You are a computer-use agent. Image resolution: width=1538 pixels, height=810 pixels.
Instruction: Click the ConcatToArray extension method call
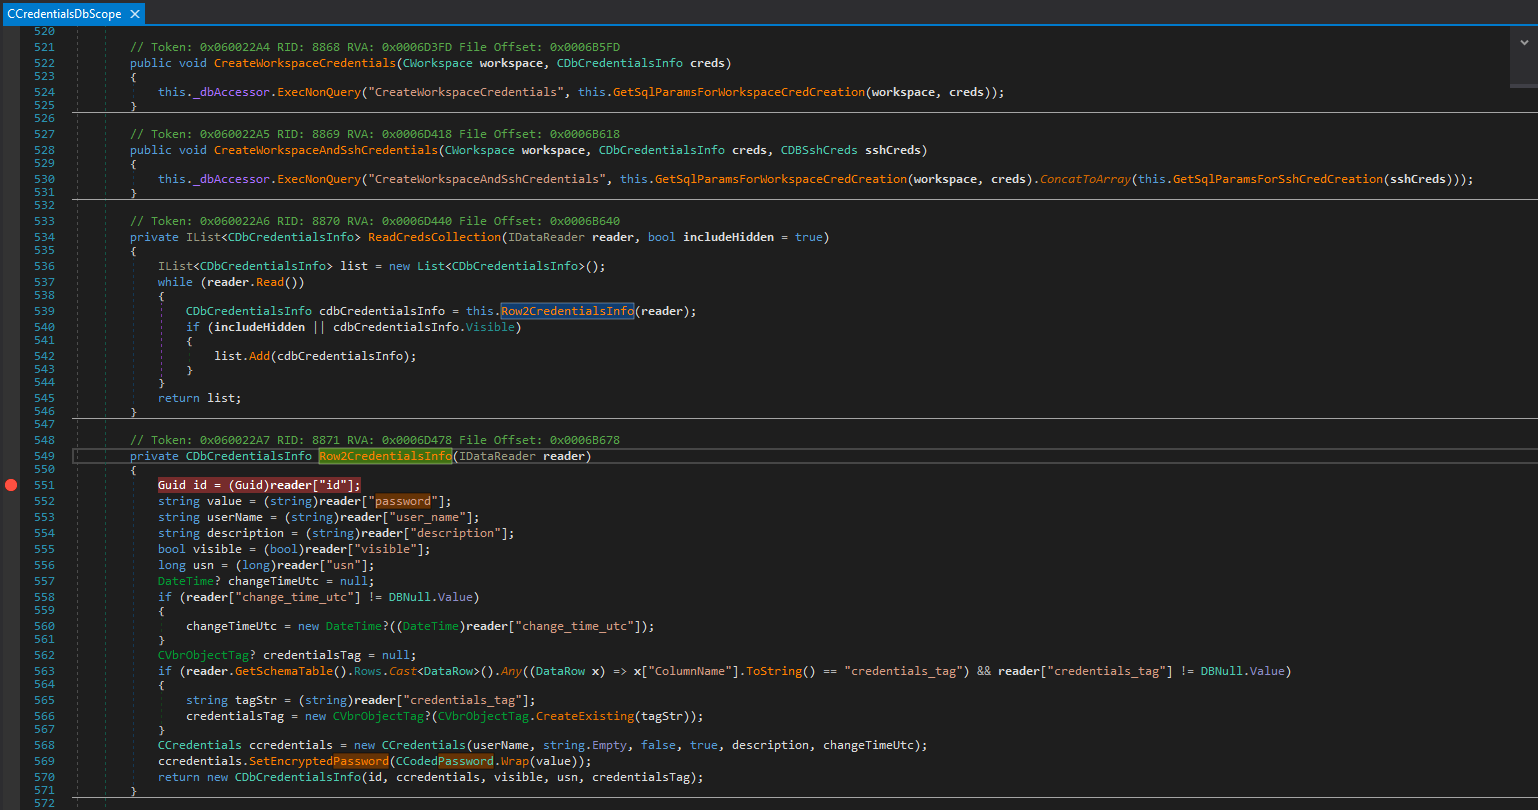click(x=1085, y=179)
